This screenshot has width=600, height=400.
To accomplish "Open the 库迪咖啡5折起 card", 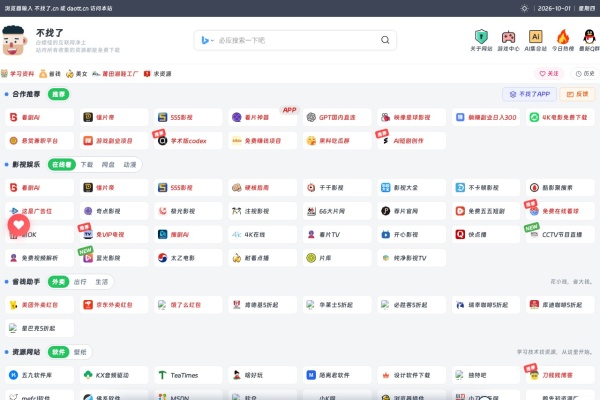I will tap(560, 305).
